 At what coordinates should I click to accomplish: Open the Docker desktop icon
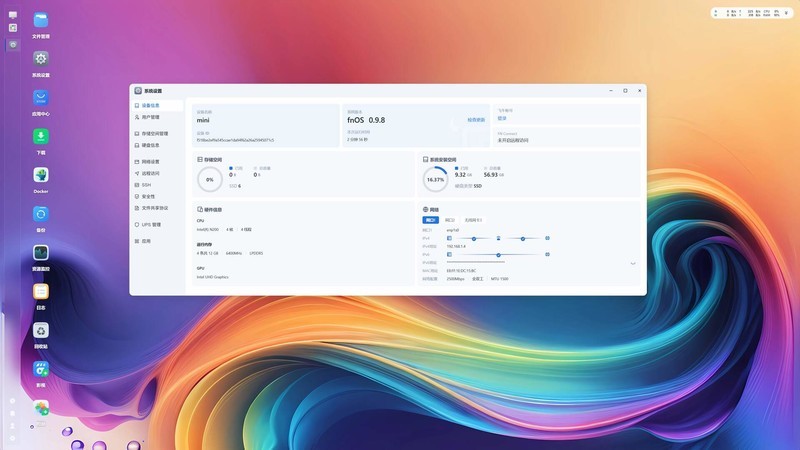(x=41, y=175)
